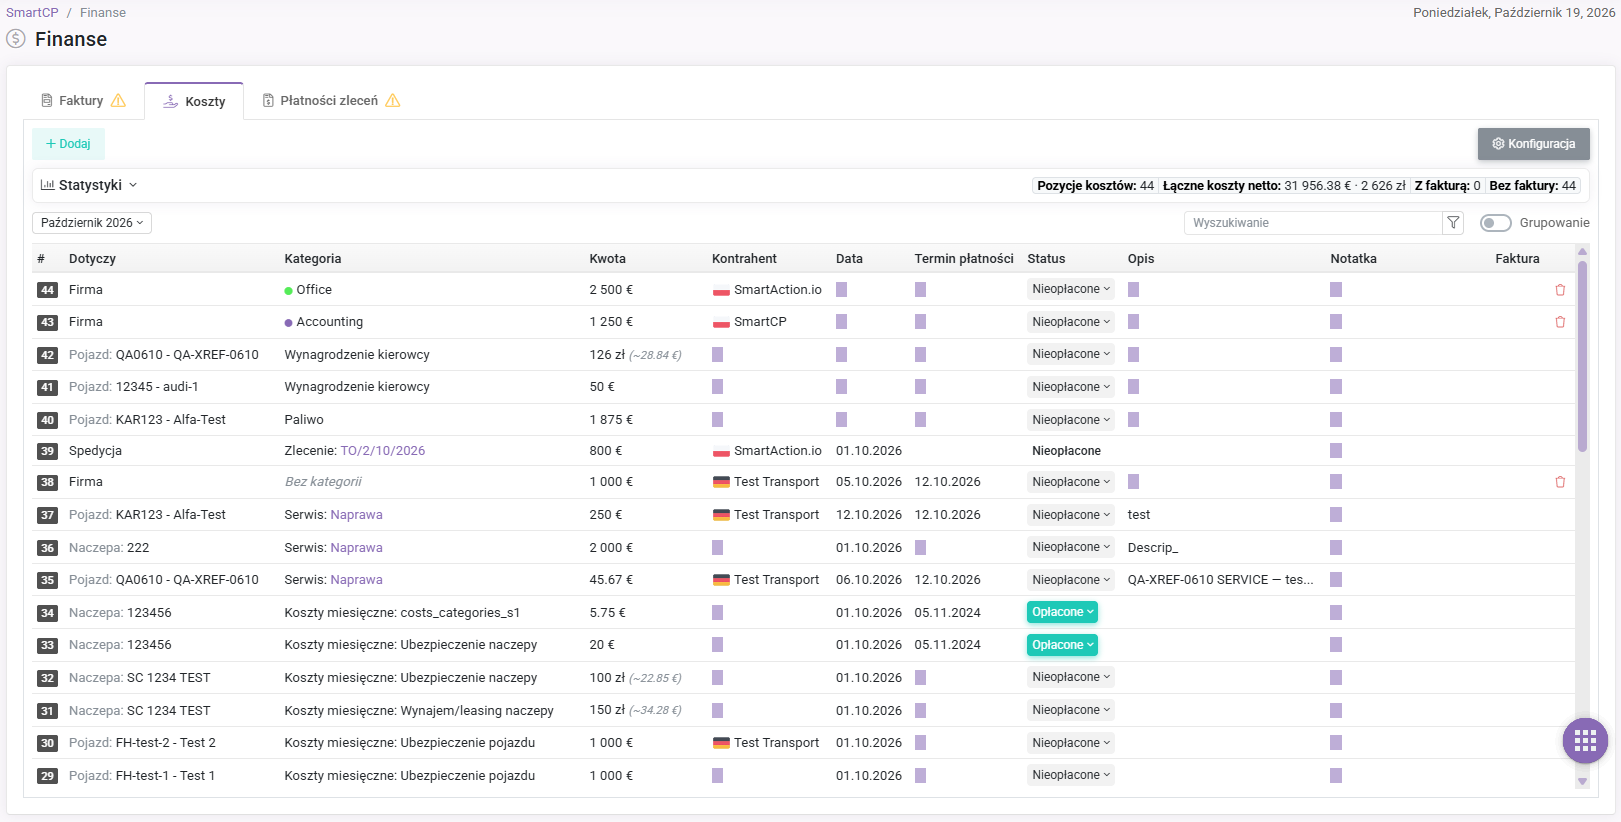Change row 34 Opłacone status
1621x822 pixels.
pyautogui.click(x=1062, y=612)
